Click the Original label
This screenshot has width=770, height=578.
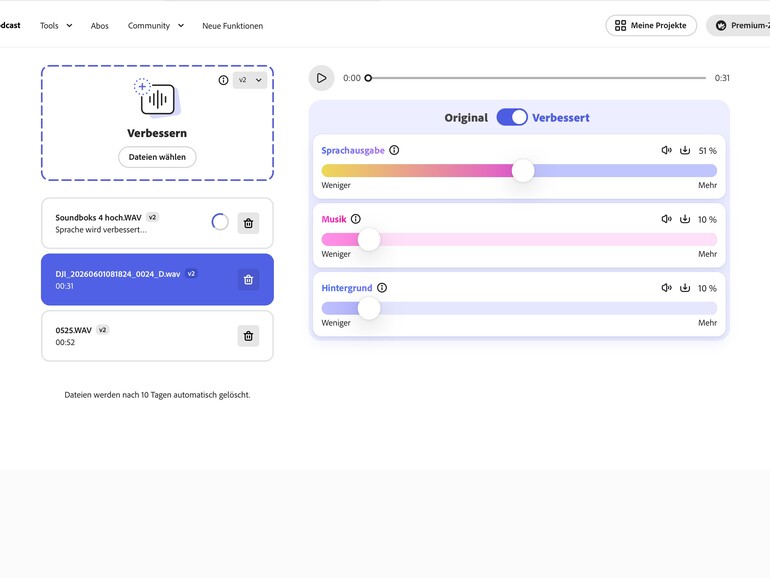point(466,118)
